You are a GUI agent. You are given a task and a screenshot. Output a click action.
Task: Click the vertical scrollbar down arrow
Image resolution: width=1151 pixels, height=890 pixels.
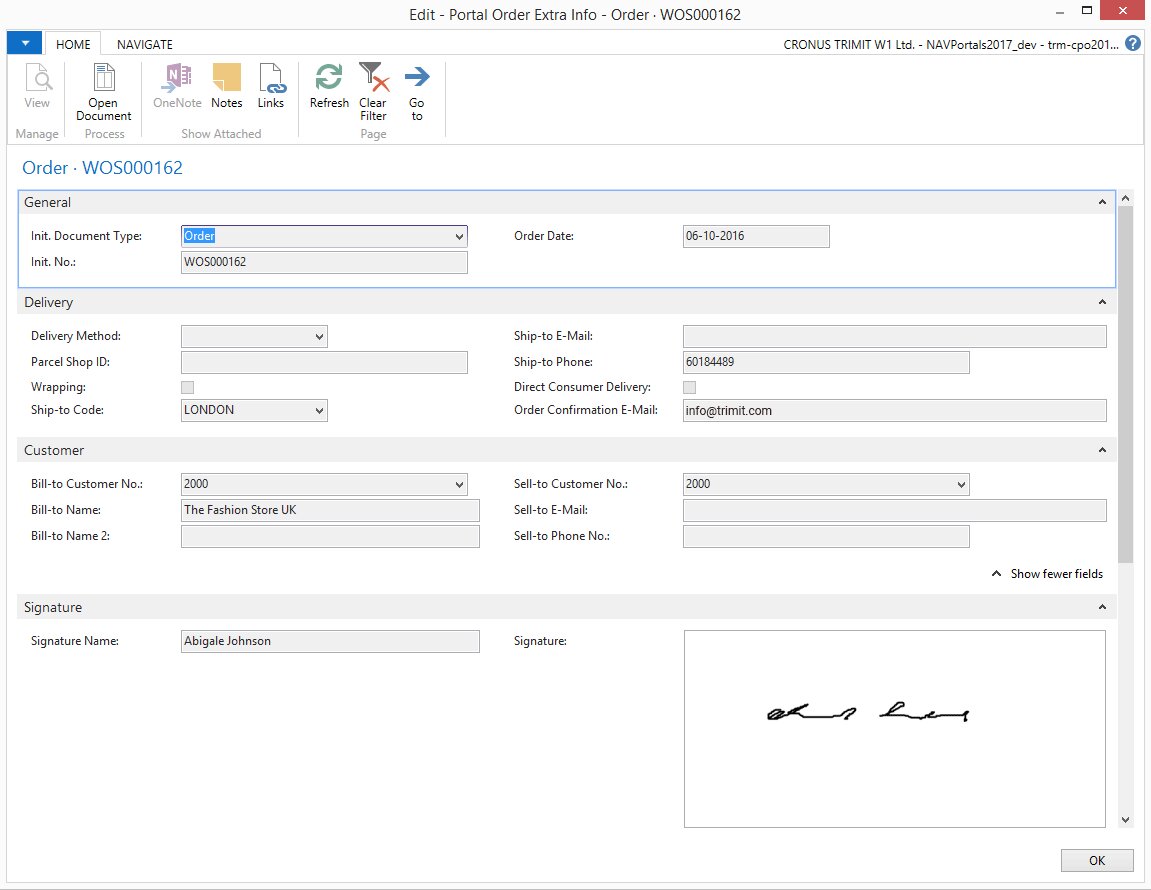1125,820
